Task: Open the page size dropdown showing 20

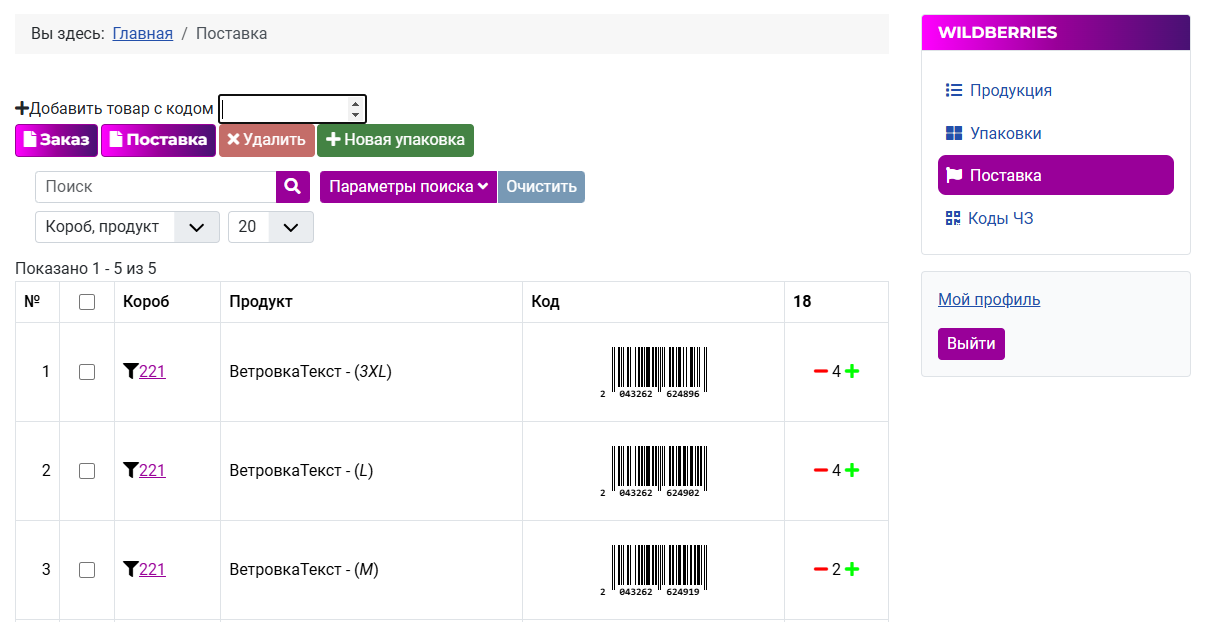Action: [x=270, y=227]
